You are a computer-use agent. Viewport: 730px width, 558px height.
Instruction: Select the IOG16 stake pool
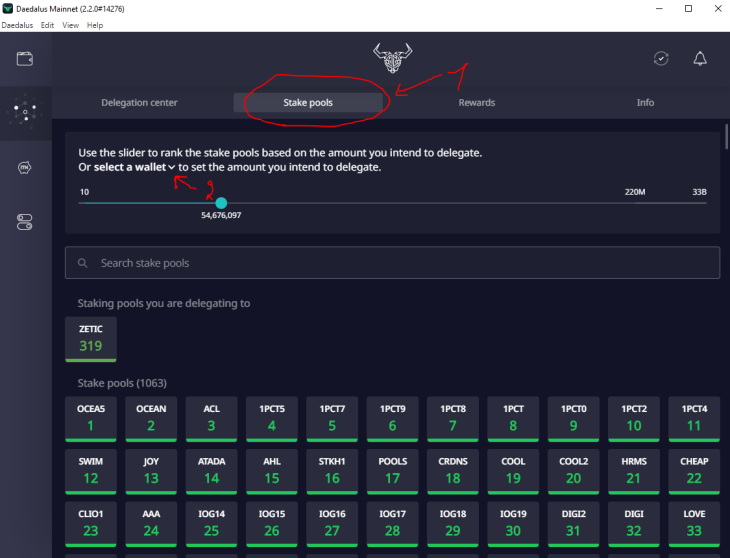[x=332, y=524]
